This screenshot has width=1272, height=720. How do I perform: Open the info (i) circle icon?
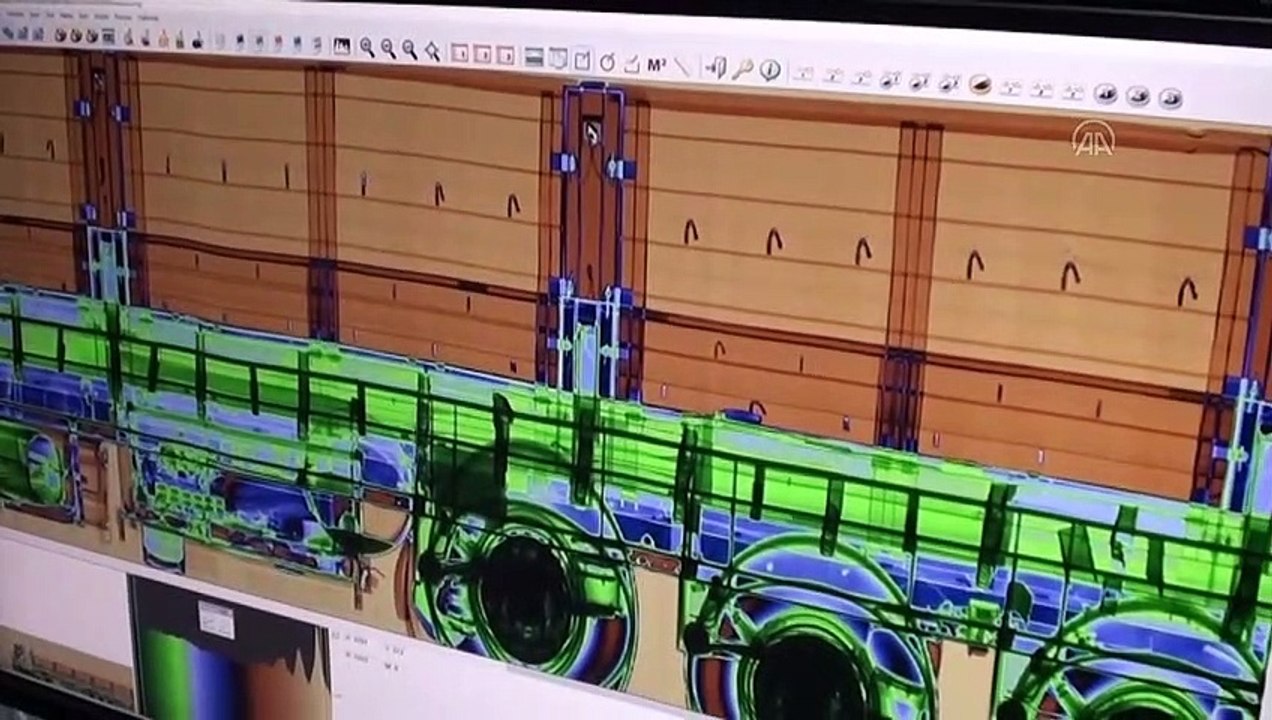[x=769, y=70]
